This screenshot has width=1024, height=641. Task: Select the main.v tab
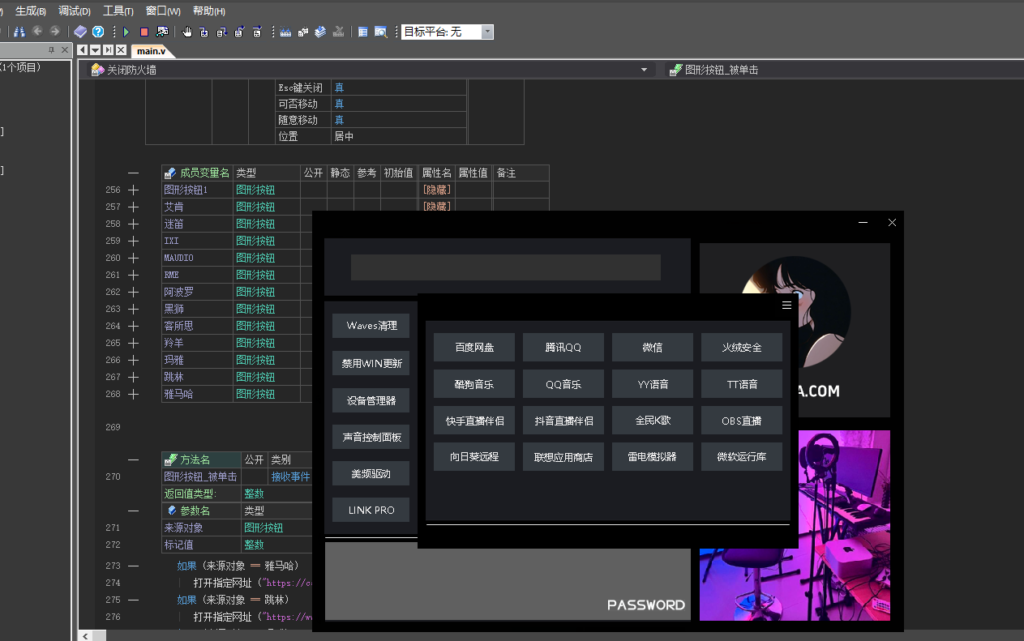(x=152, y=50)
